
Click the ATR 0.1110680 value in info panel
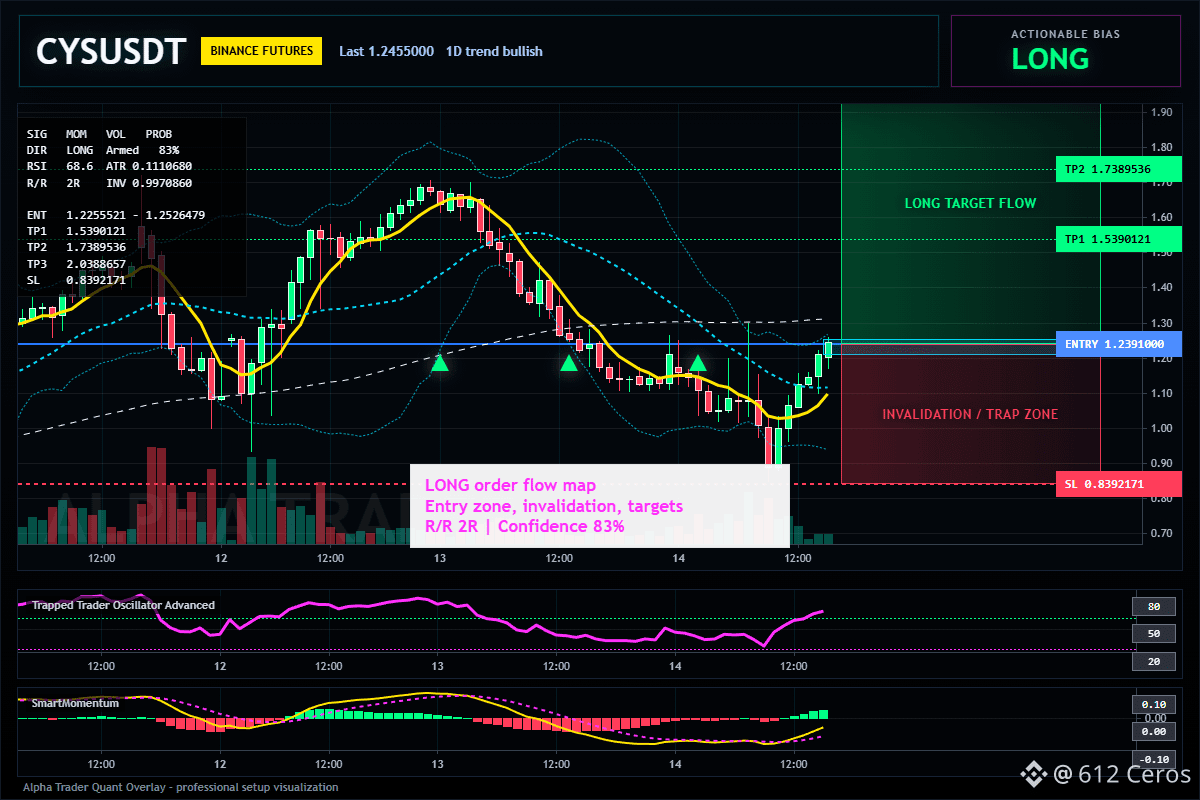click(x=149, y=166)
